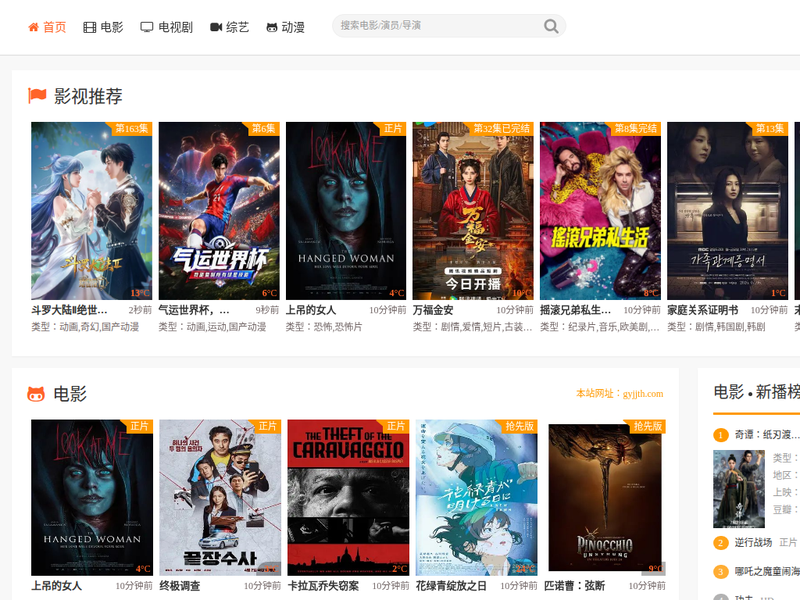Click the 电影·新播榜 heading

757,392
